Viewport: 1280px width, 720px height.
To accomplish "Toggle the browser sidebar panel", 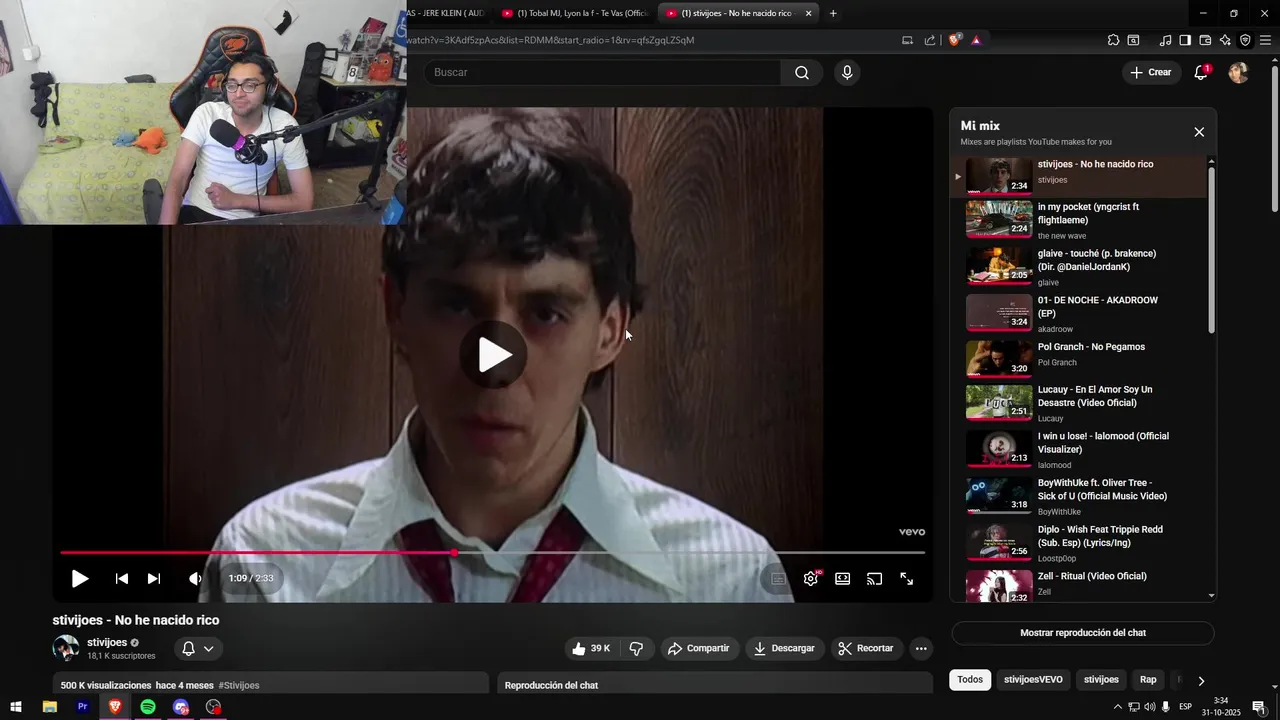I will pyautogui.click(x=1185, y=40).
